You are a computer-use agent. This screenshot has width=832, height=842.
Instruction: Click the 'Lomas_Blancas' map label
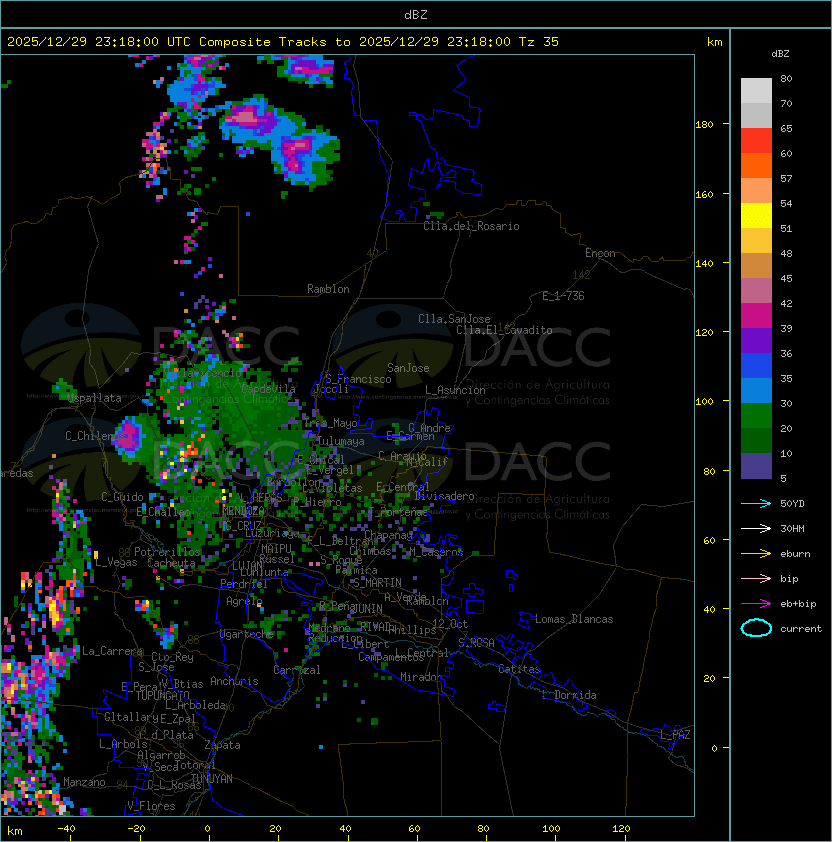pyautogui.click(x=574, y=619)
